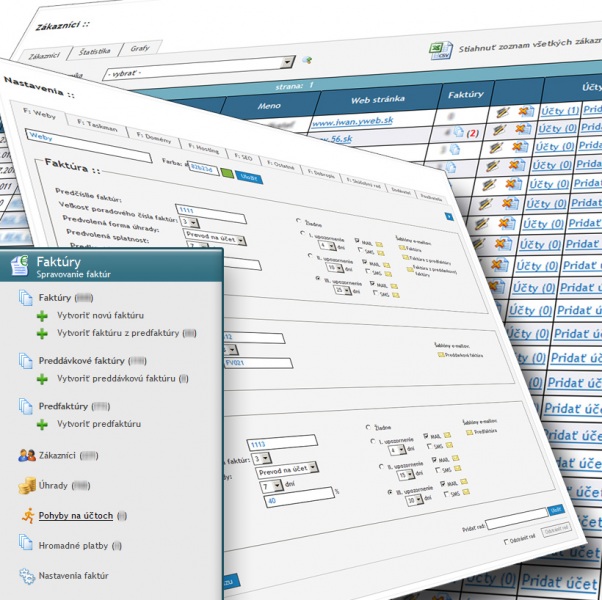Click the documents icon beside Faktúry menu entry
The image size is (602, 600).
point(26,298)
